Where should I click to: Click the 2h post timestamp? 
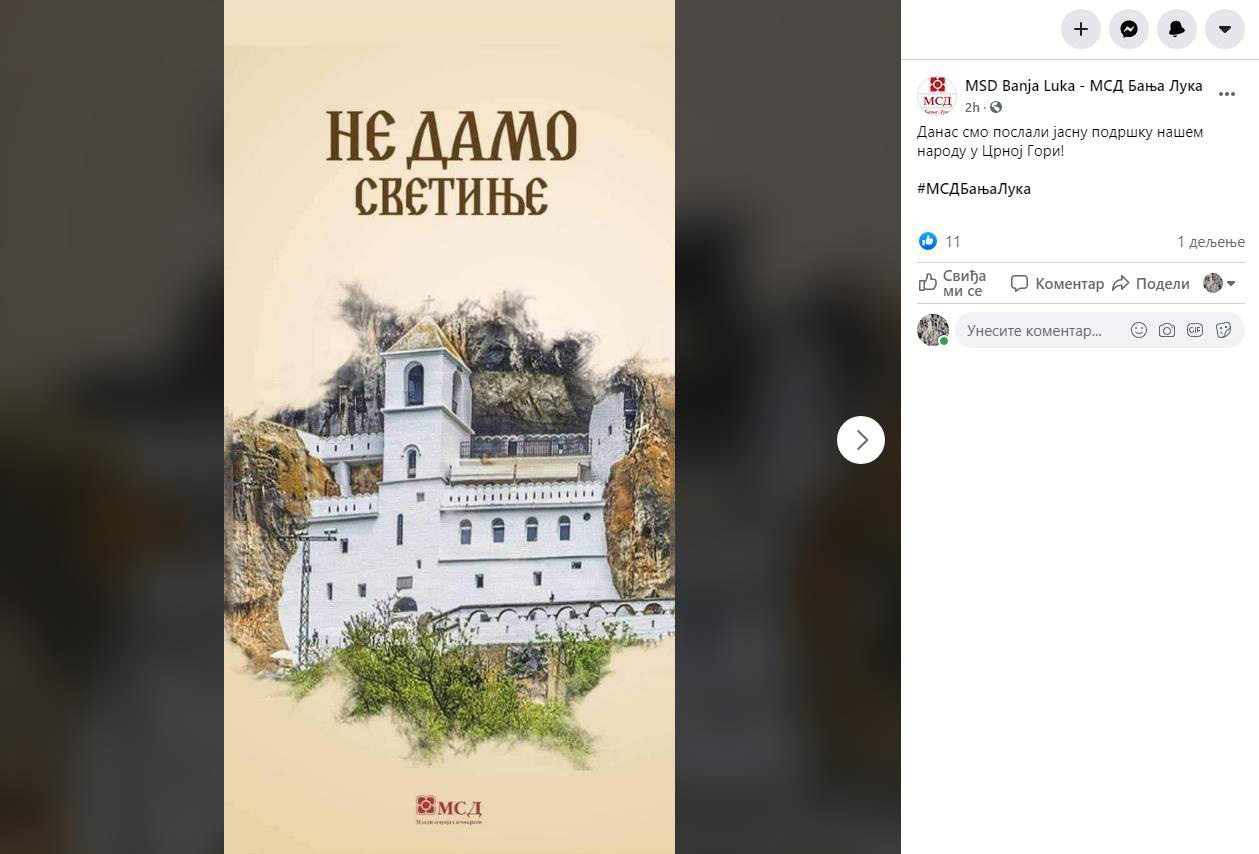pyautogui.click(x=972, y=107)
